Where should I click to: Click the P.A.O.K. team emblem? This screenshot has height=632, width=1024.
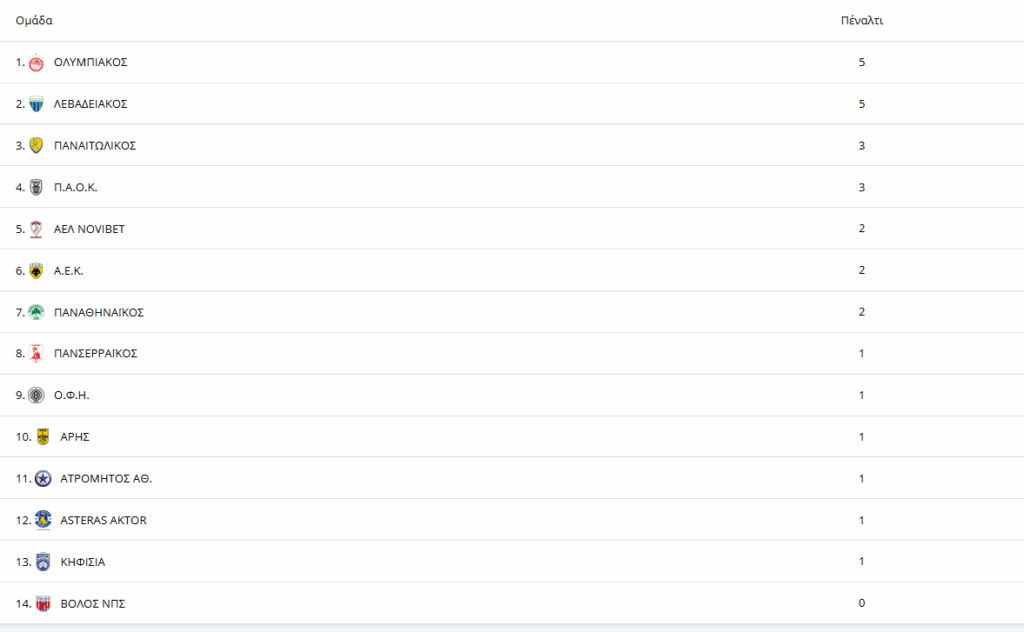click(x=36, y=187)
